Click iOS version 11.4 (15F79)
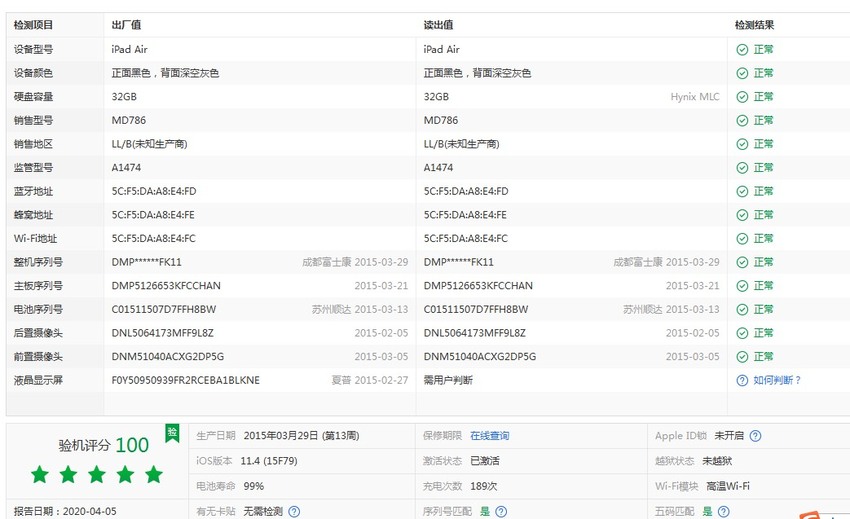The image size is (850, 519). pos(269,461)
